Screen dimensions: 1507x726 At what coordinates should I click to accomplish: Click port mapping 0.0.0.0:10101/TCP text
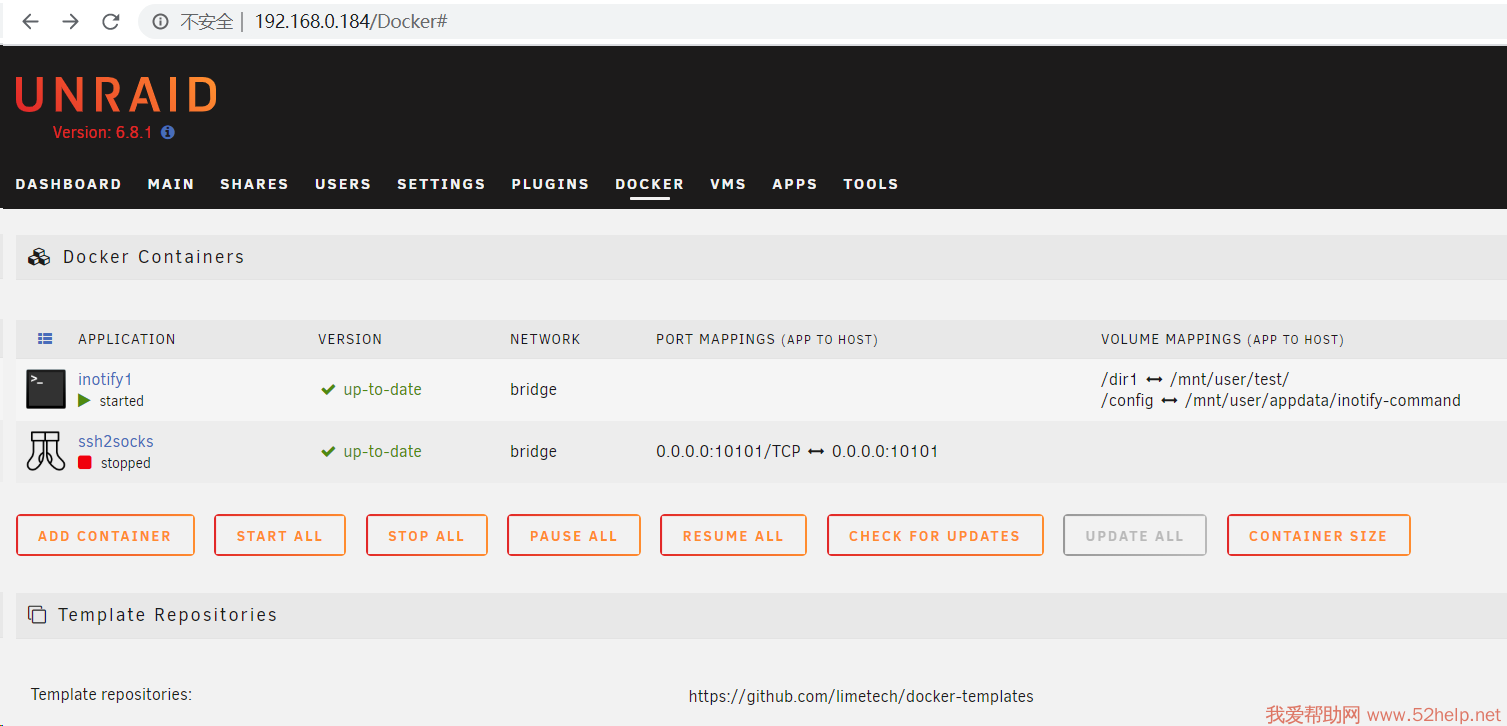point(728,451)
